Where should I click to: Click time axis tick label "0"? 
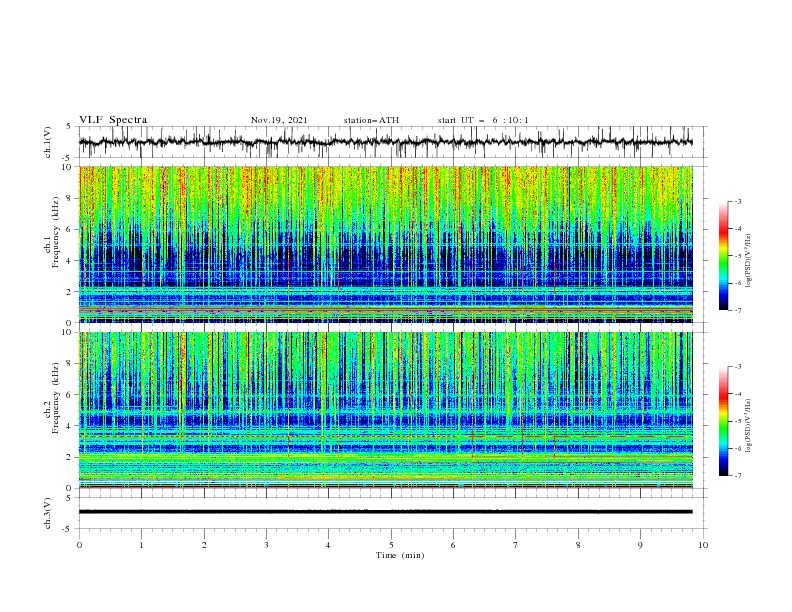79,545
